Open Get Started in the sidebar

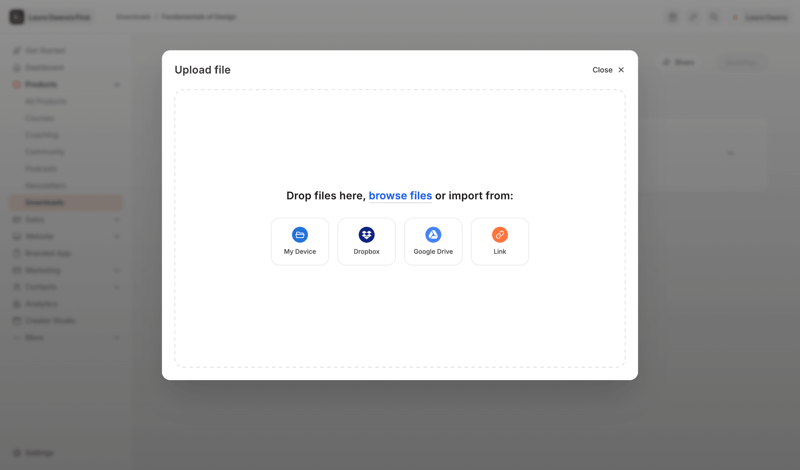[x=45, y=51]
